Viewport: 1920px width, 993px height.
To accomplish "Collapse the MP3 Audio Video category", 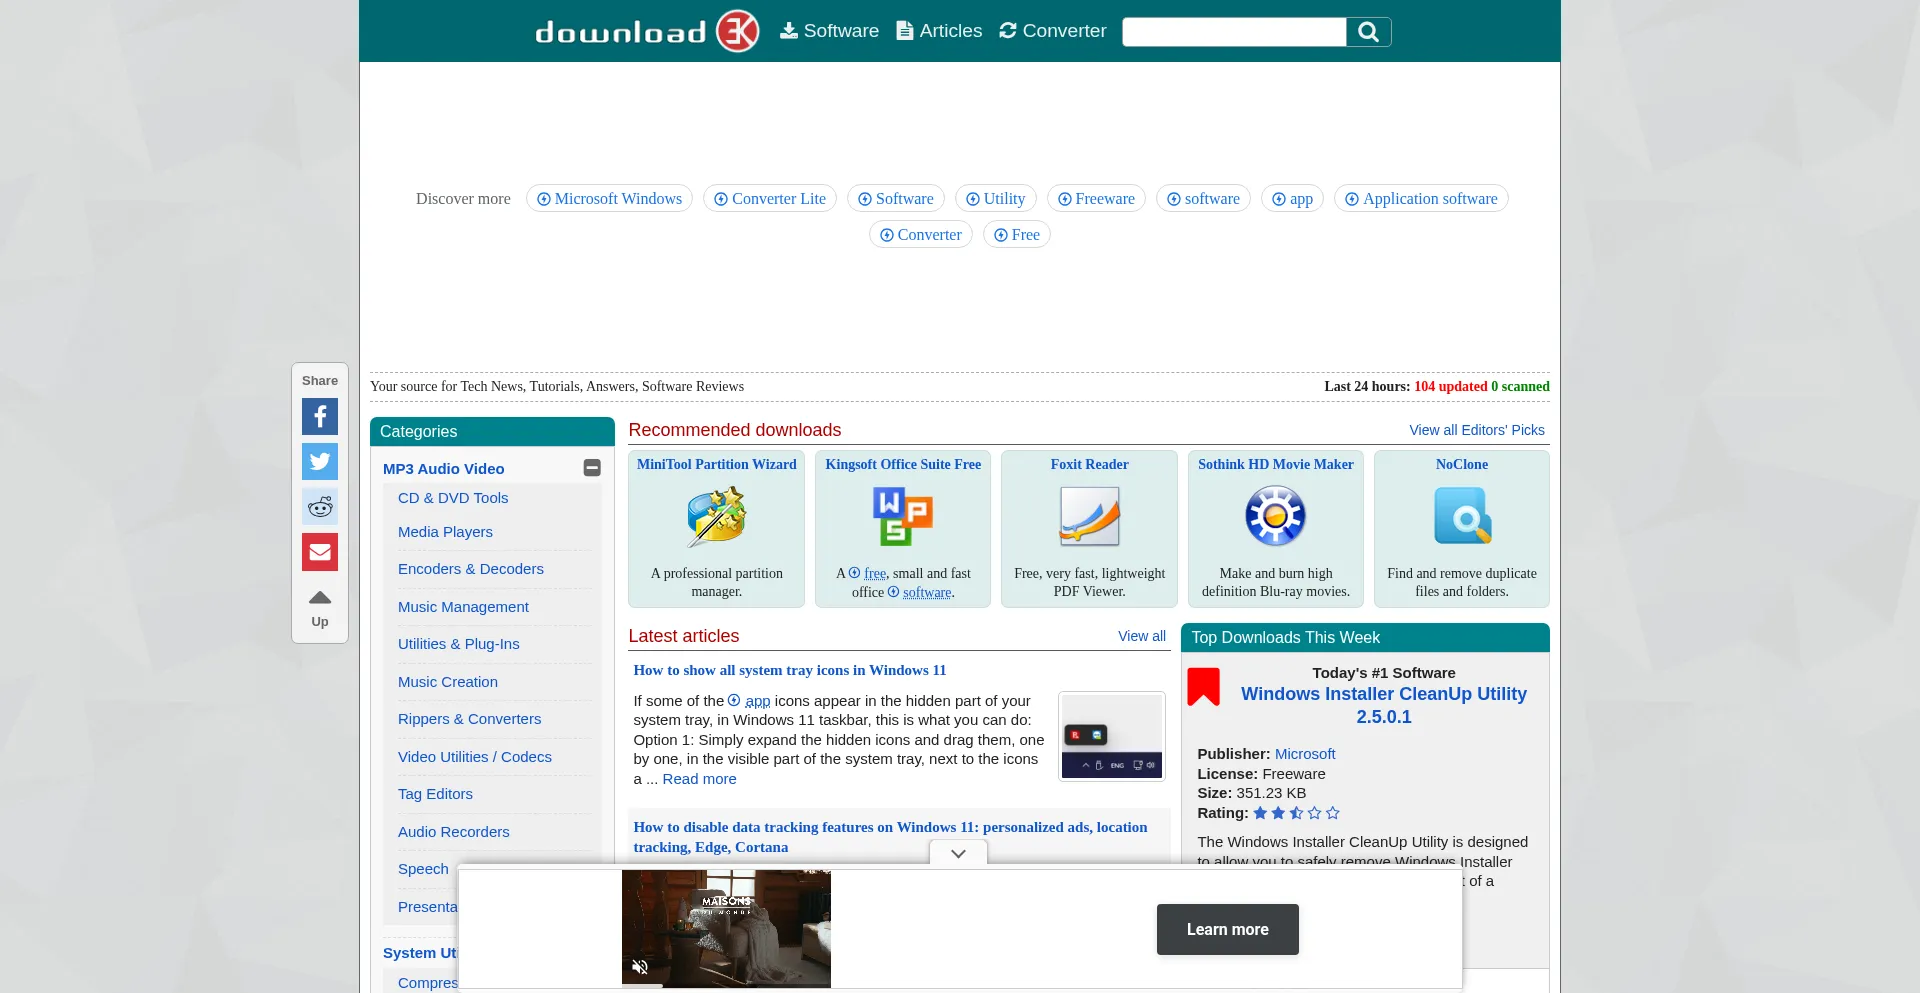I will pyautogui.click(x=592, y=468).
